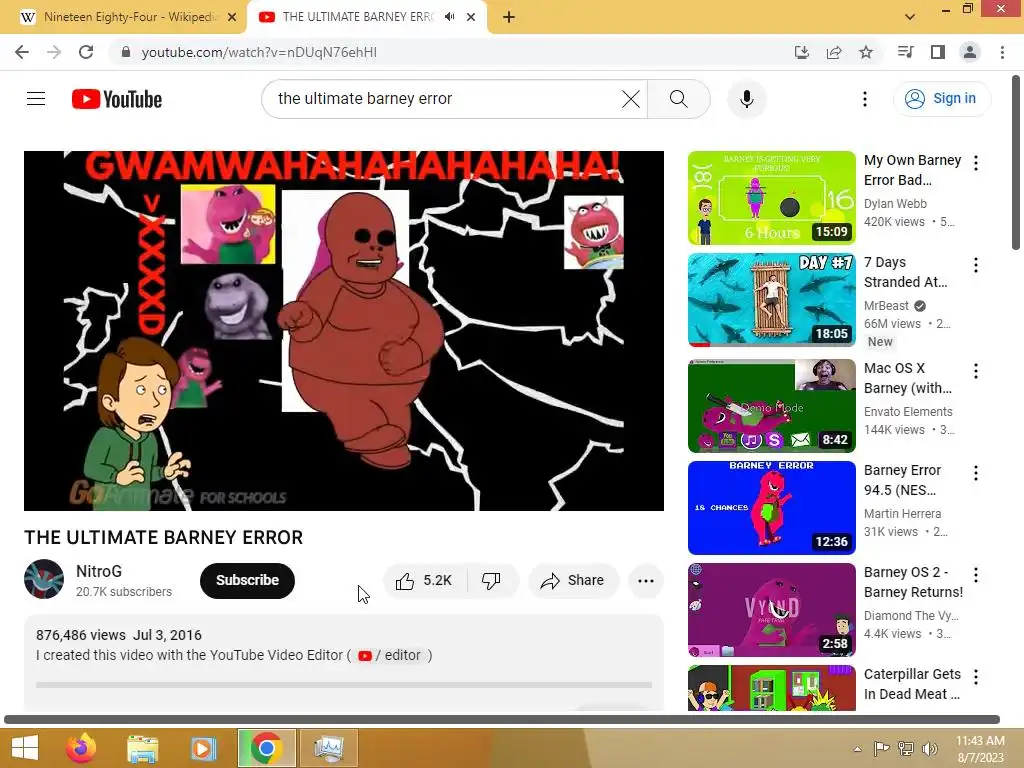Open options menu for Barney Error 94.5
The height and width of the screenshot is (768, 1024).
(x=976, y=473)
